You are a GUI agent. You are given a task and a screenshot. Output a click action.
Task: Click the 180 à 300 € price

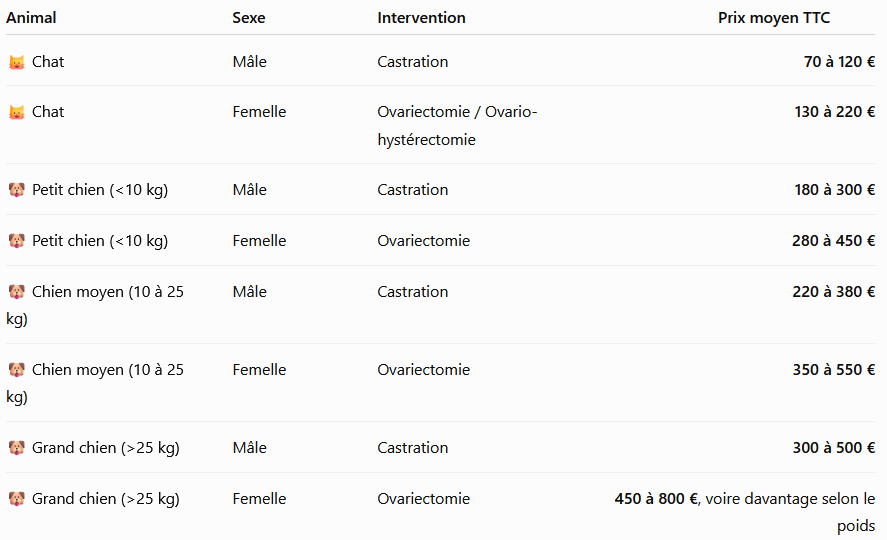coord(835,189)
